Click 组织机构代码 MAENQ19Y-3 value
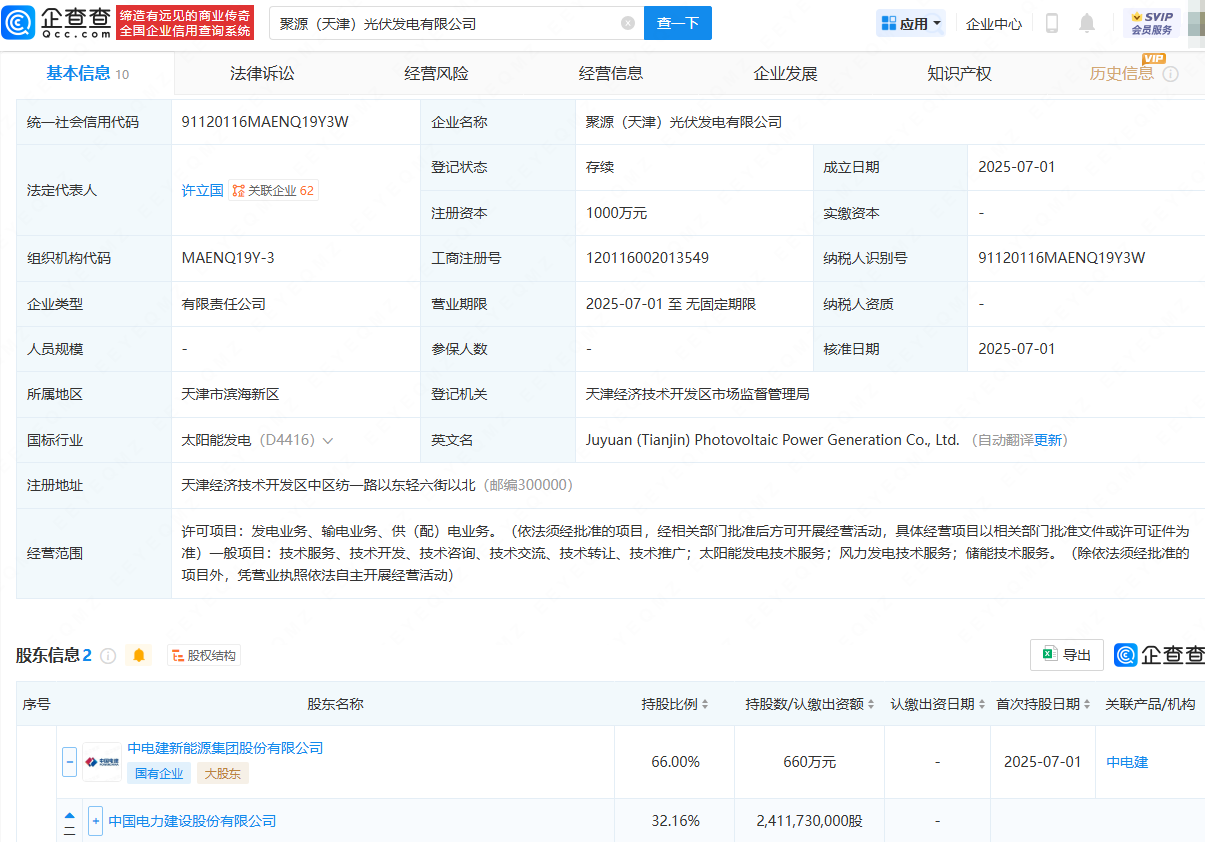The width and height of the screenshot is (1205, 842). coord(228,258)
